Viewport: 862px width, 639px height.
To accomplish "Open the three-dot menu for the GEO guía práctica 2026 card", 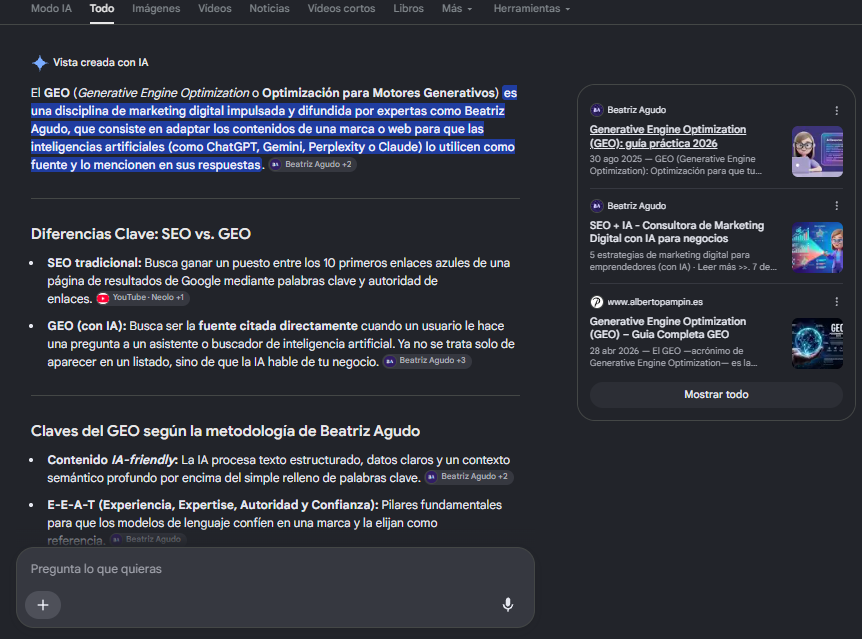I will pyautogui.click(x=836, y=111).
